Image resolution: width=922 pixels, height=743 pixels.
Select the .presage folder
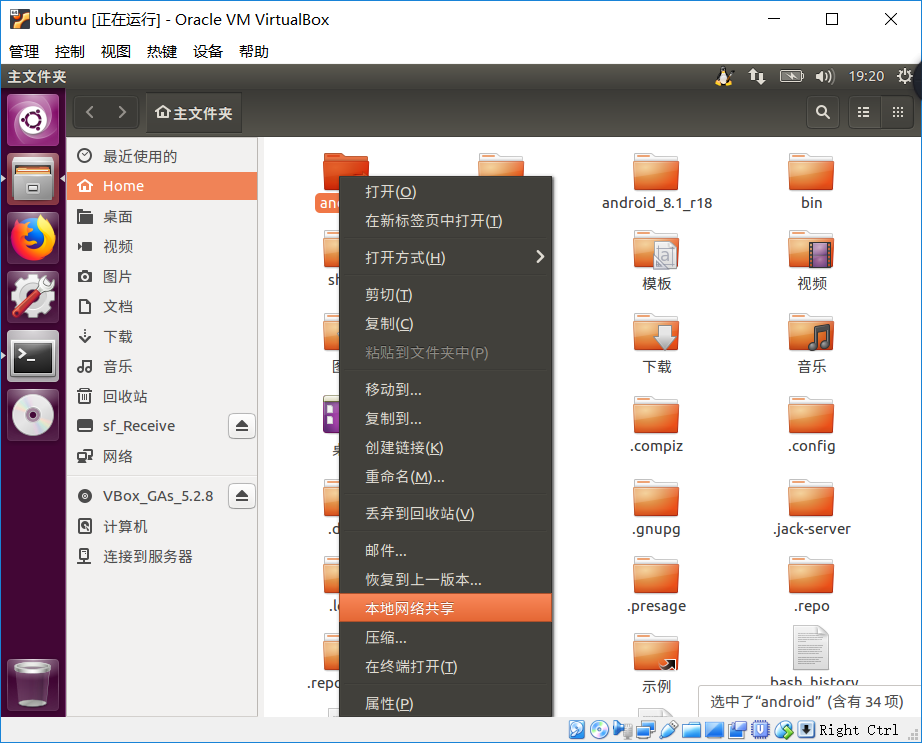(656, 585)
